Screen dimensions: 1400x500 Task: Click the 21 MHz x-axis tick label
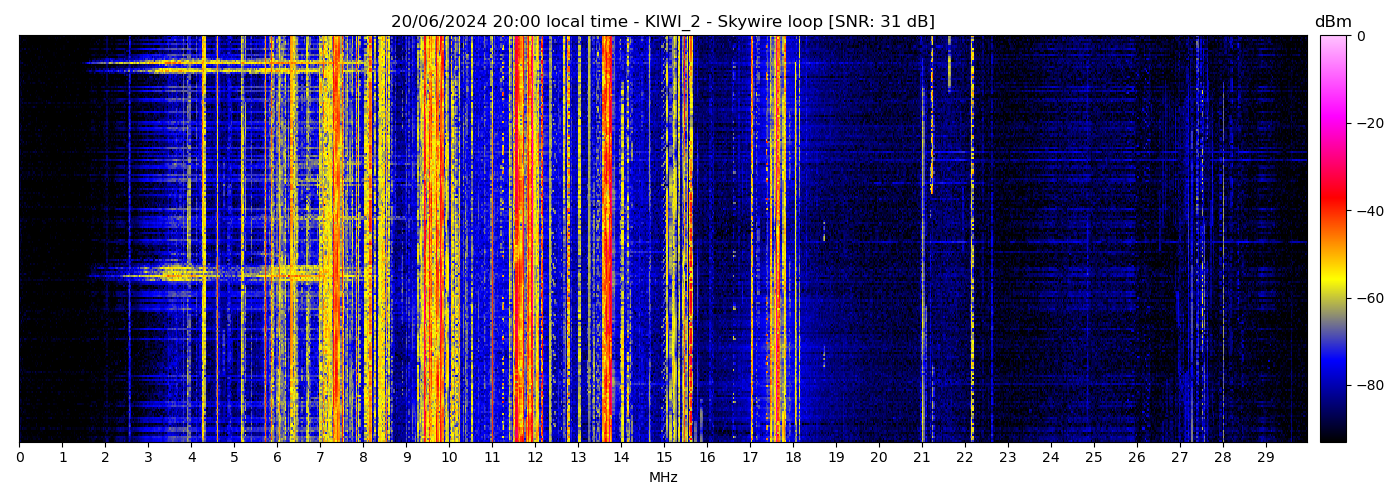(x=922, y=458)
